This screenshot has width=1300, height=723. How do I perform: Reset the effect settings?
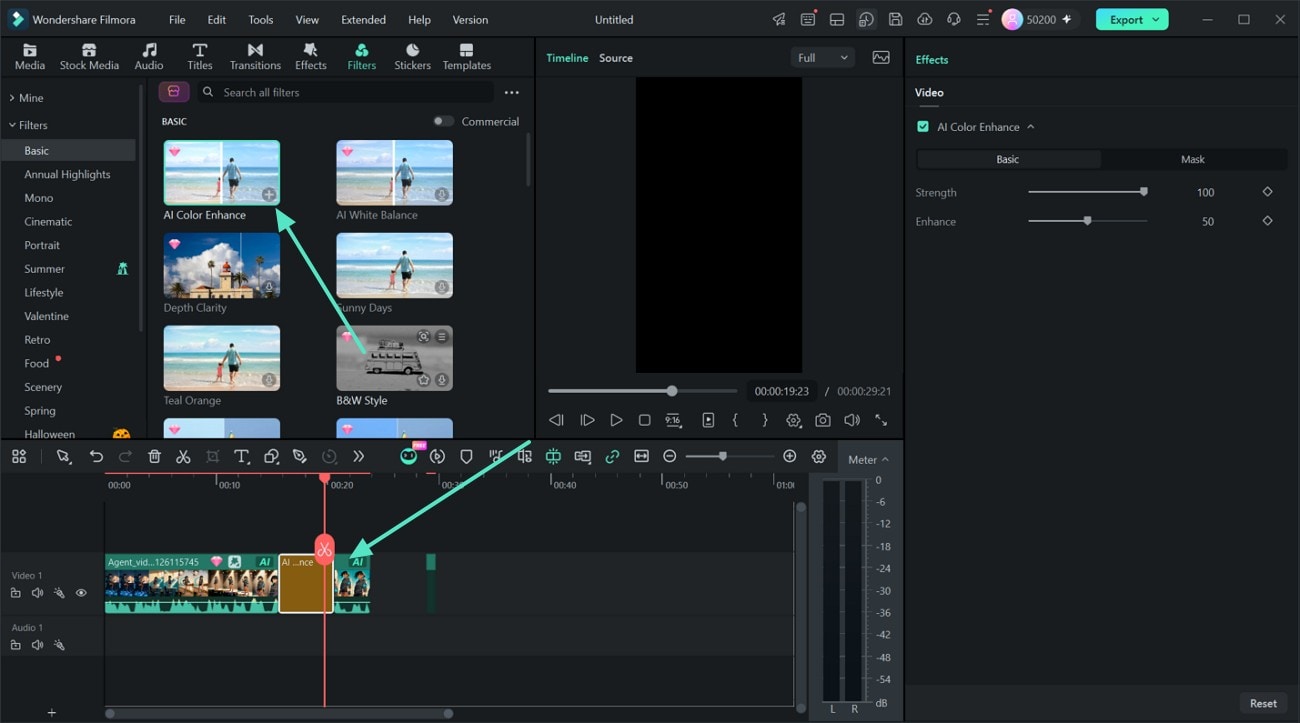[1263, 703]
